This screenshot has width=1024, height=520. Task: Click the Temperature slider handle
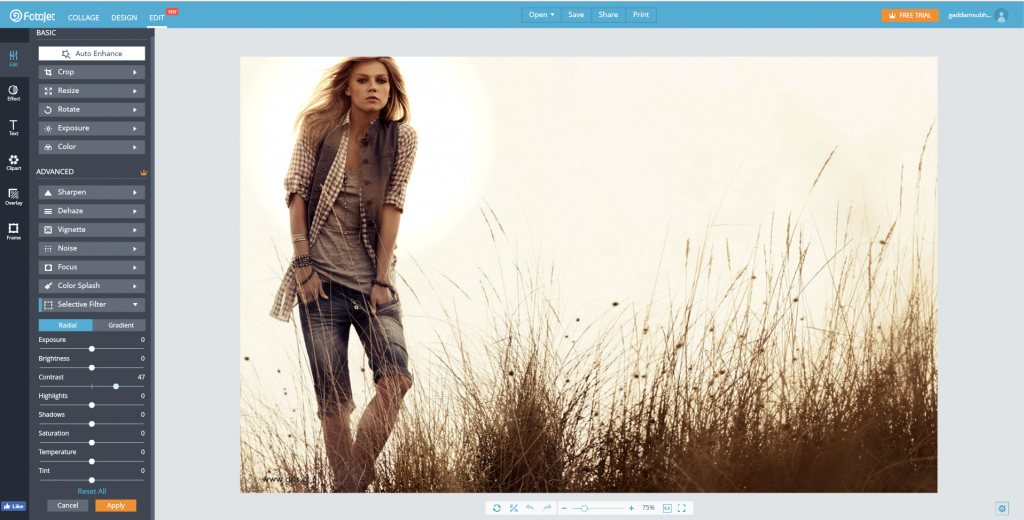(91, 461)
